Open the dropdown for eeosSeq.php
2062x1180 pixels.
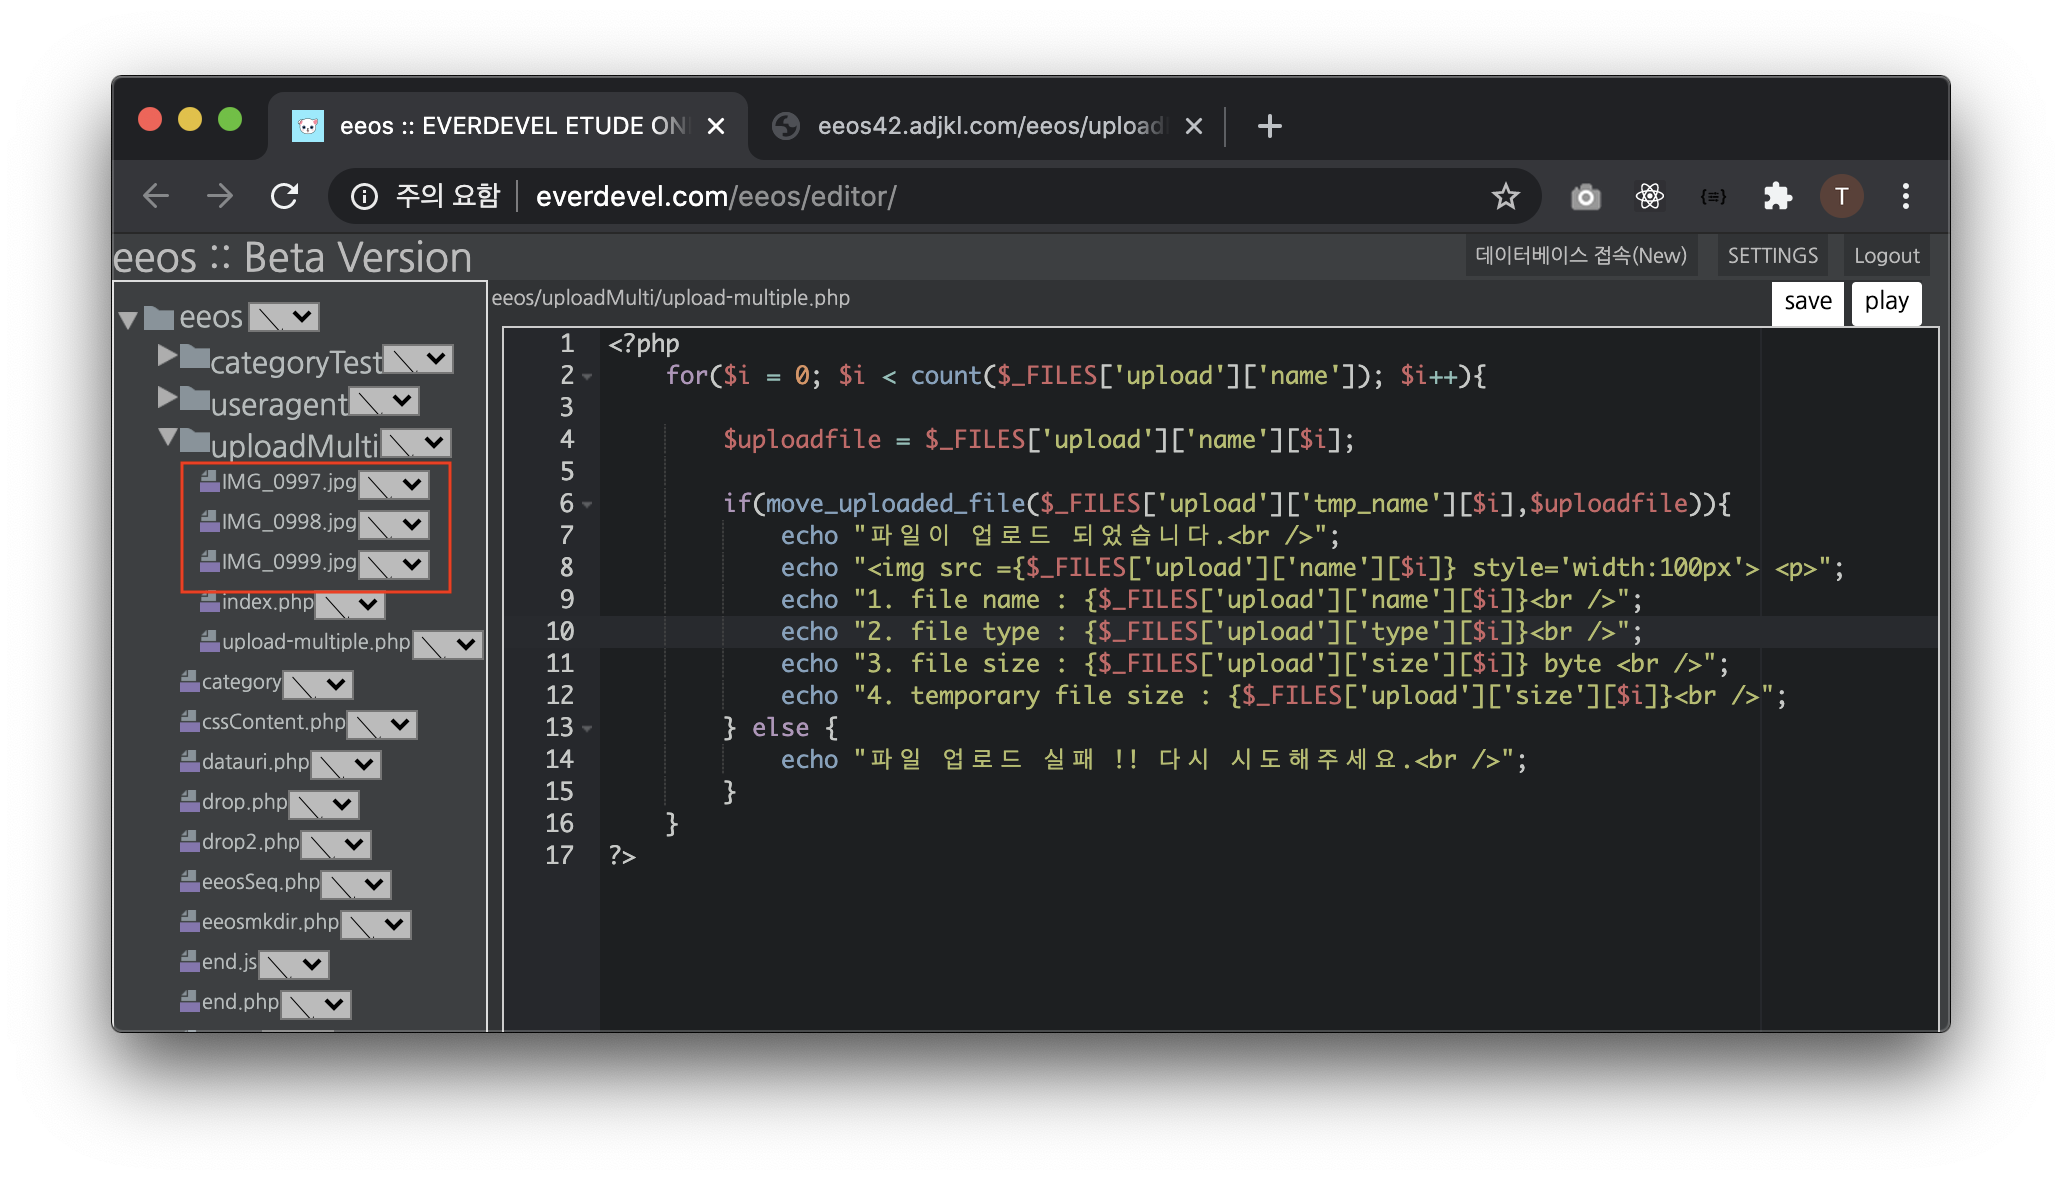[x=356, y=884]
